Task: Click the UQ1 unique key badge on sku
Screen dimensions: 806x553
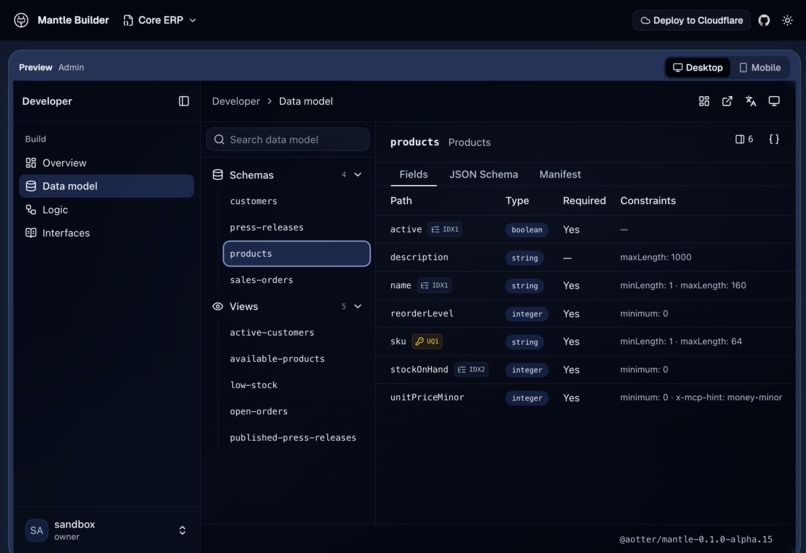Action: coord(427,341)
